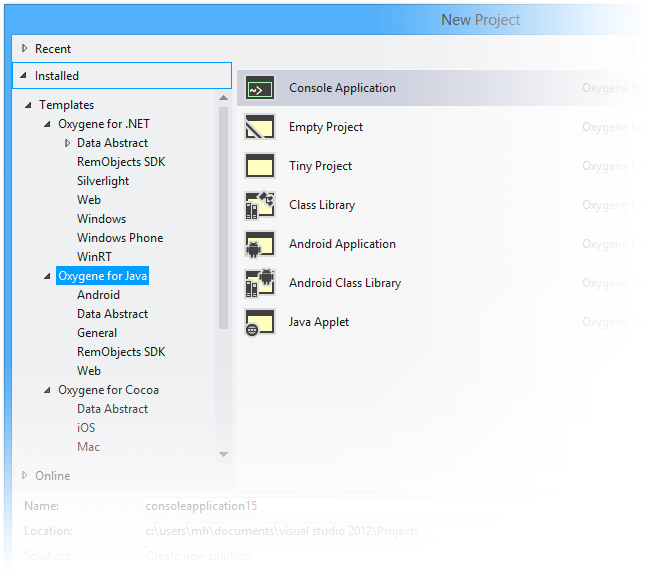Open RemObjects SDK under Oxygene for Java

pyautogui.click(x=121, y=352)
